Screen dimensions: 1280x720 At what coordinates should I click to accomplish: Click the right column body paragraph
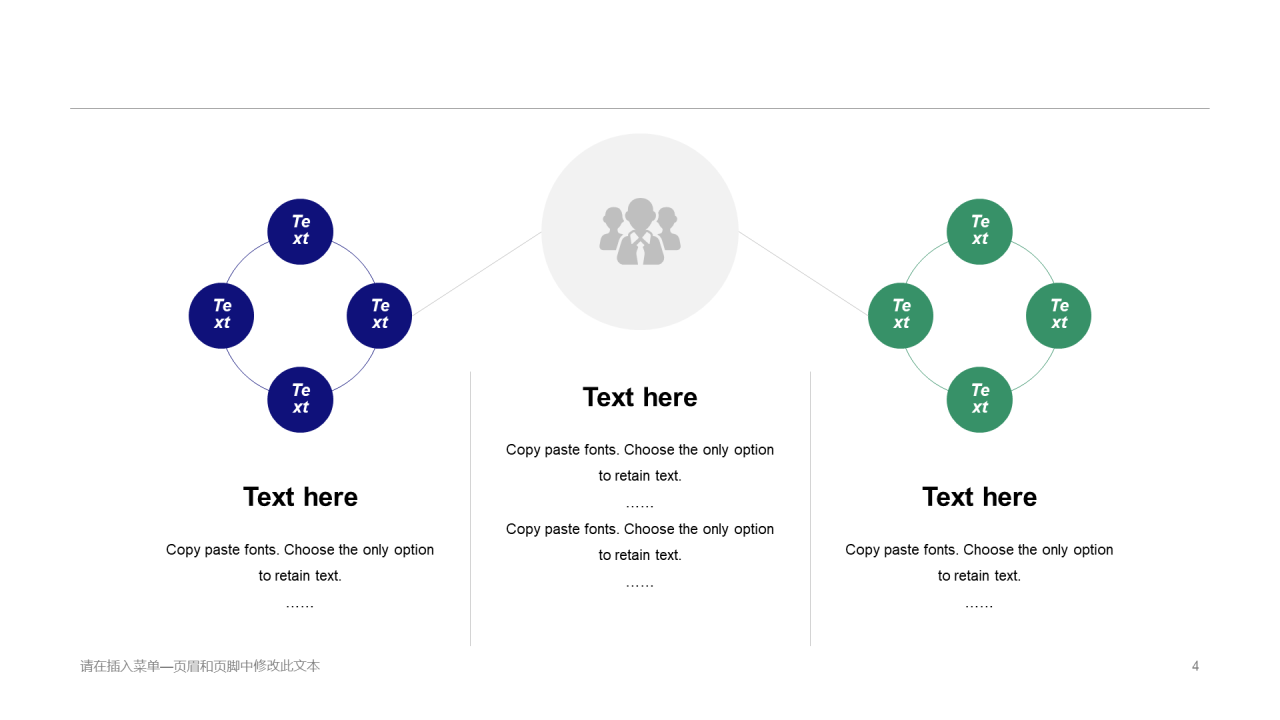(x=980, y=576)
